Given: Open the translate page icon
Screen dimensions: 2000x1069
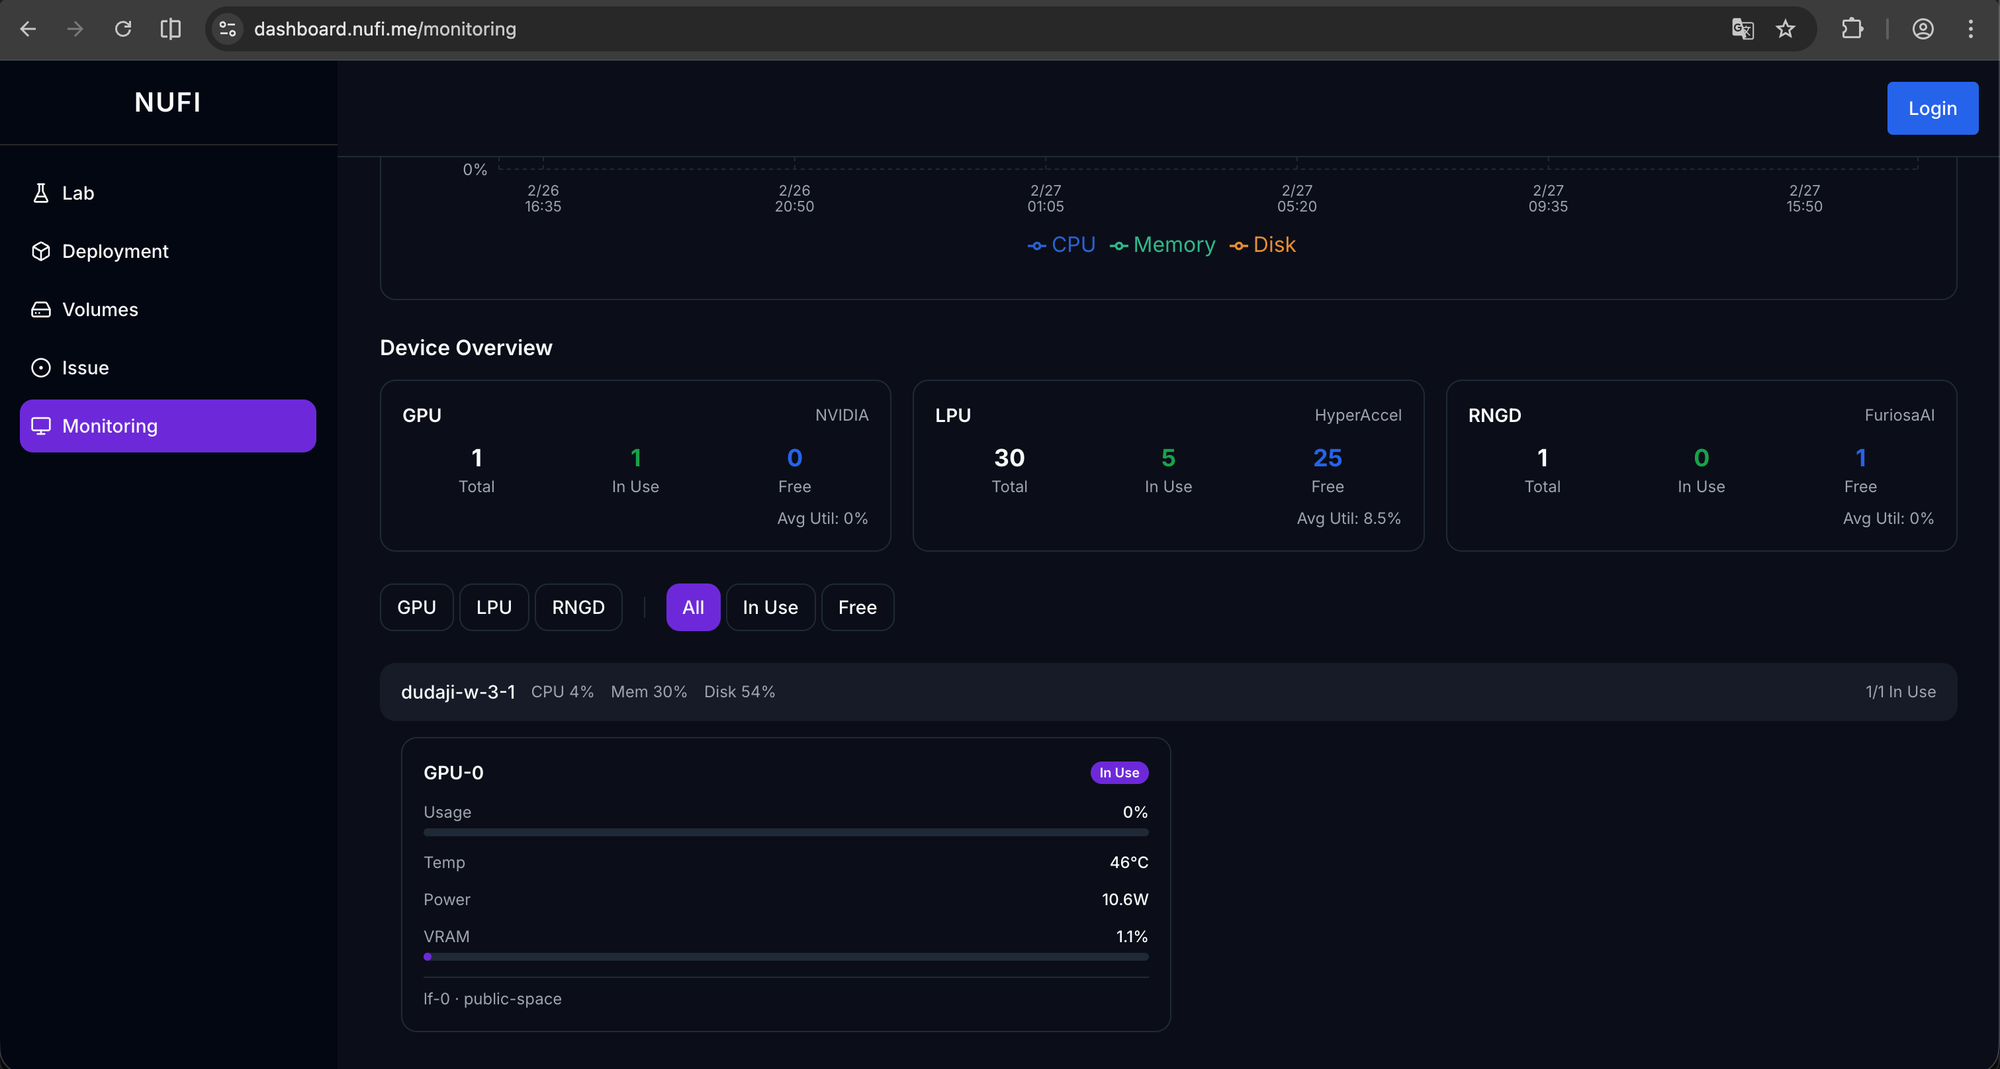Looking at the screenshot, I should click(1742, 29).
